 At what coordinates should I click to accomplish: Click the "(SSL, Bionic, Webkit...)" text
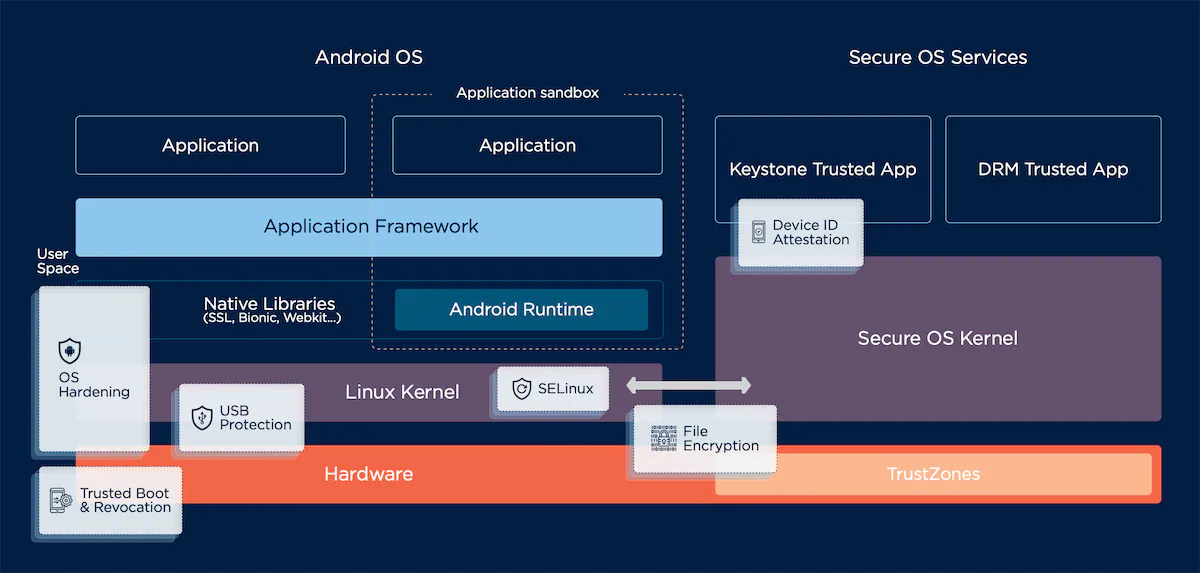[x=272, y=318]
